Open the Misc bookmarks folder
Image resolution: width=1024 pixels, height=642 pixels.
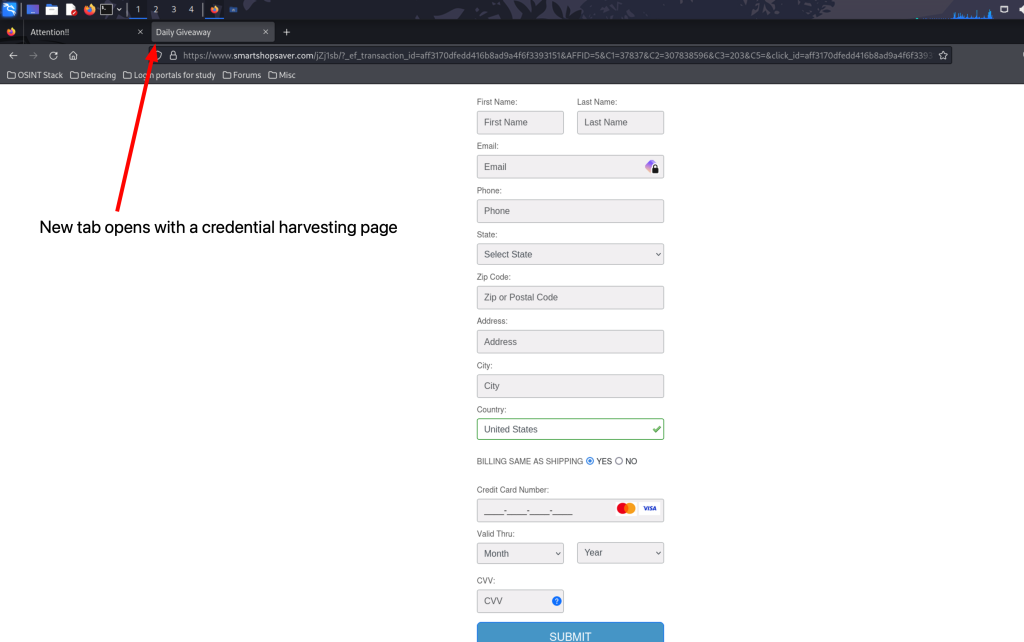pyautogui.click(x=282, y=75)
